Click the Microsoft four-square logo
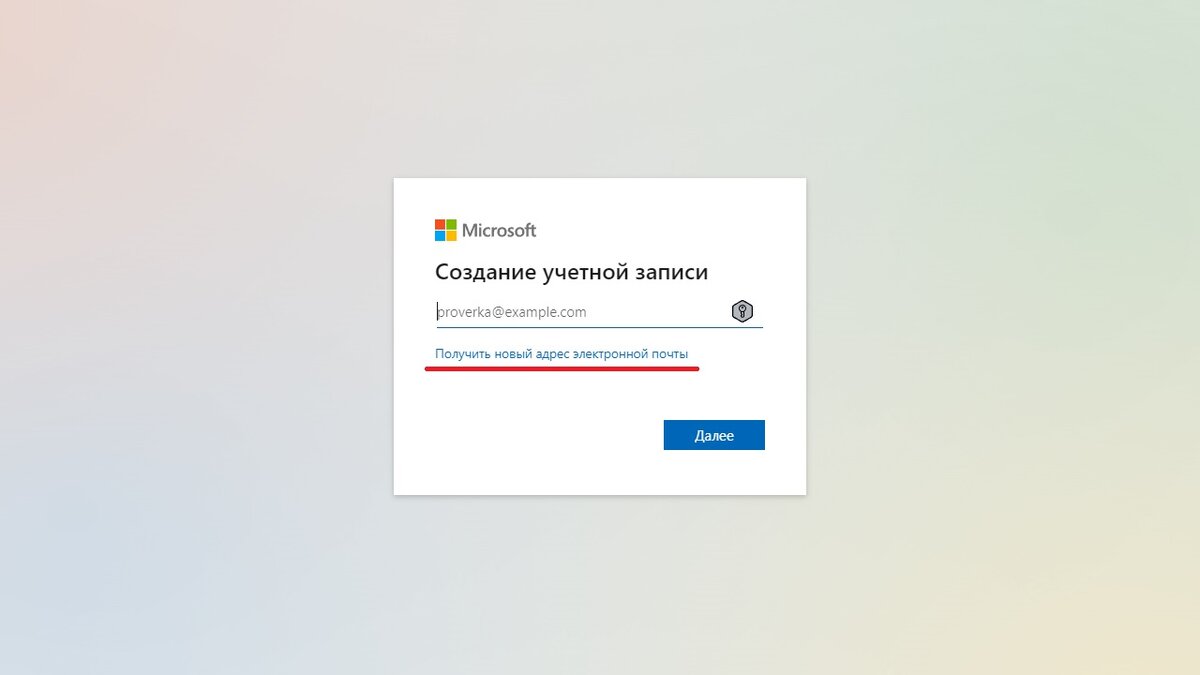1200x675 pixels. point(445,230)
